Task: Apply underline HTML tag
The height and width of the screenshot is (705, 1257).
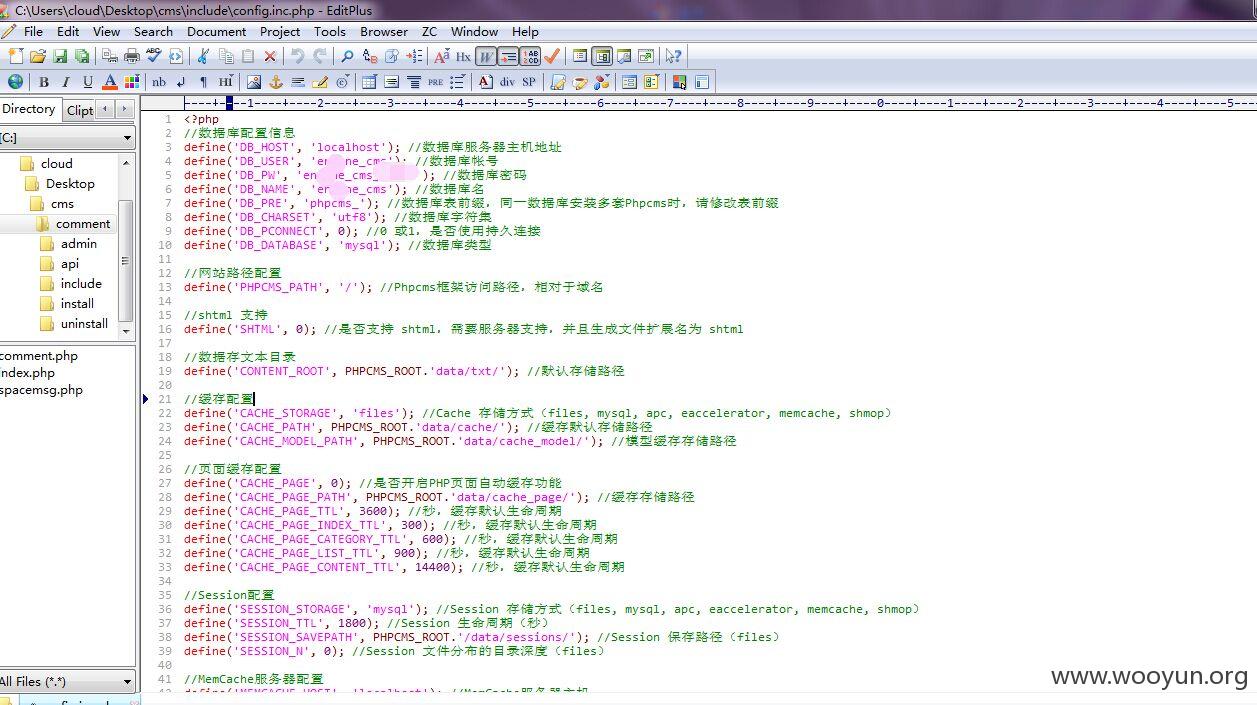Action: 87,82
